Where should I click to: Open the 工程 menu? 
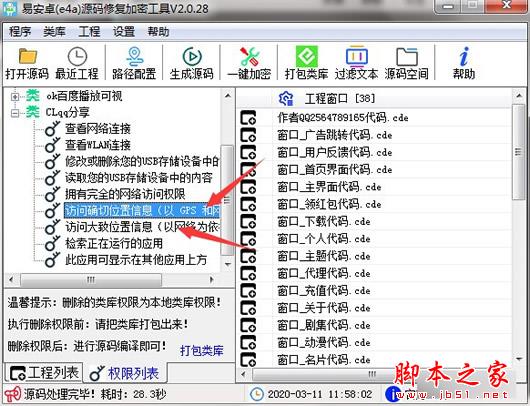(89, 32)
